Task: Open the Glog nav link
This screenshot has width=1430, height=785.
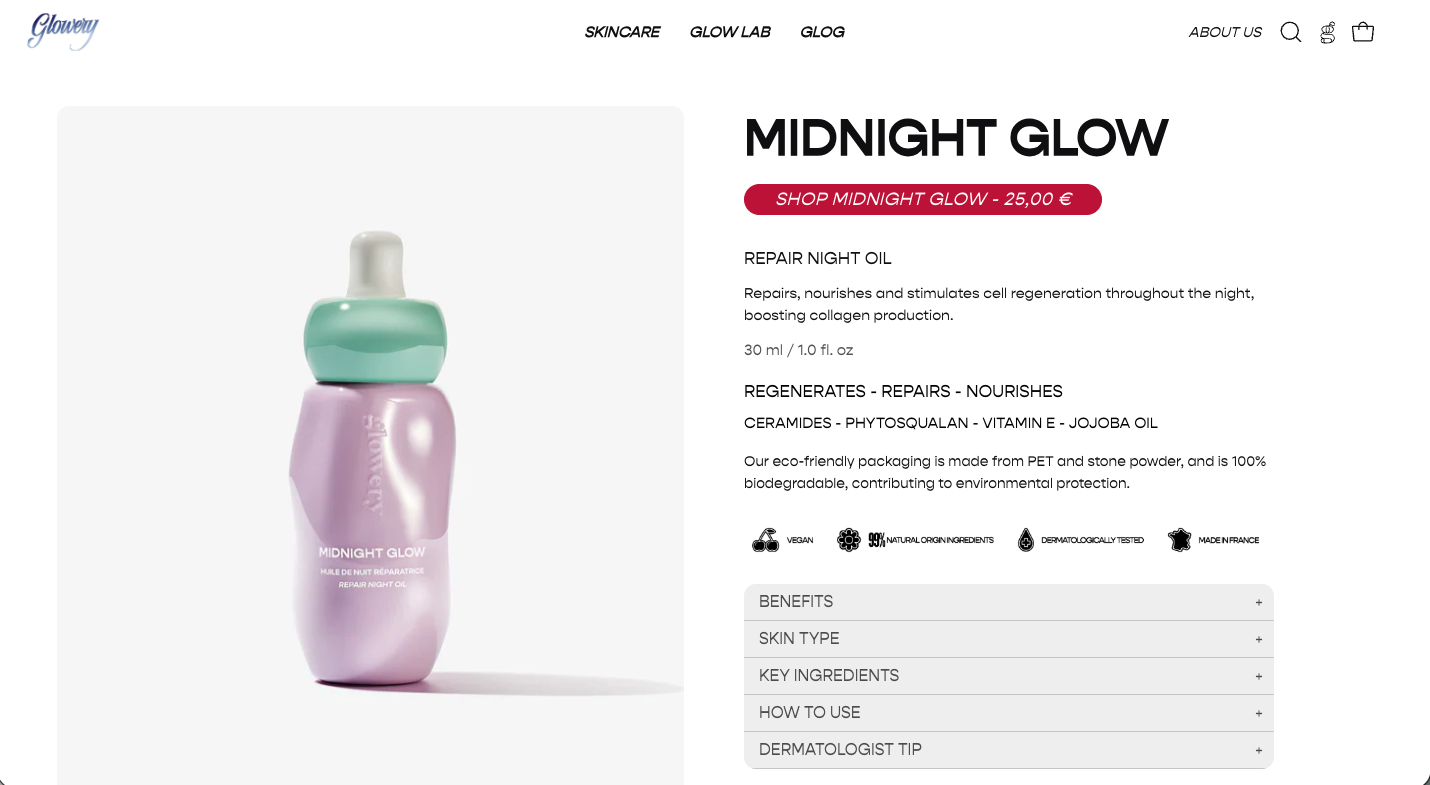Action: [x=822, y=32]
